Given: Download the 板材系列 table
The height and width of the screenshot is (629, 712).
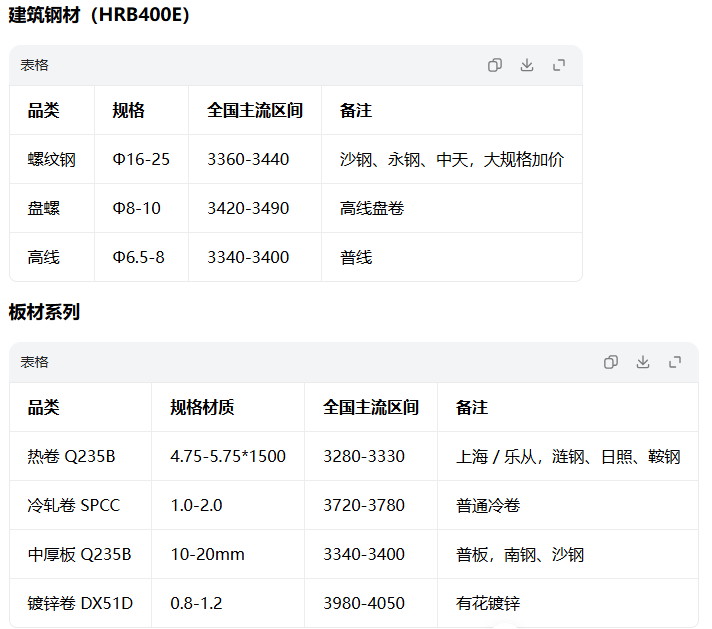Looking at the screenshot, I should 643,362.
